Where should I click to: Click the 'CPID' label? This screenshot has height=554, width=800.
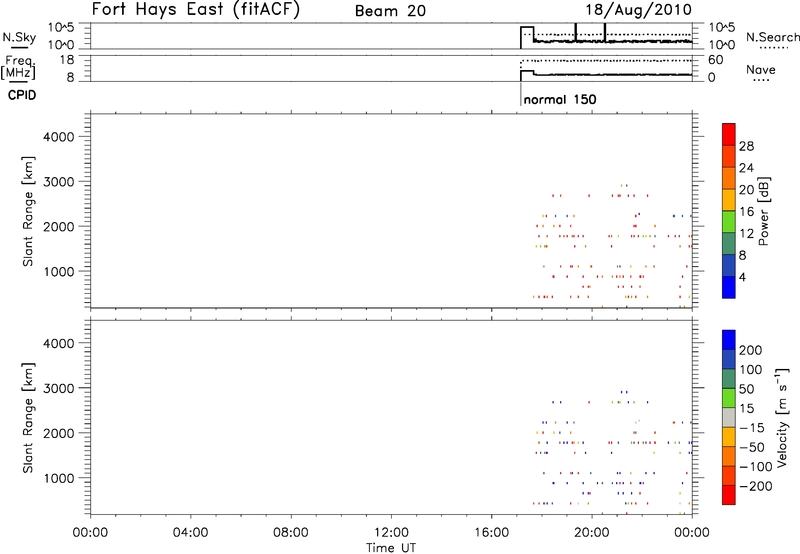point(22,95)
